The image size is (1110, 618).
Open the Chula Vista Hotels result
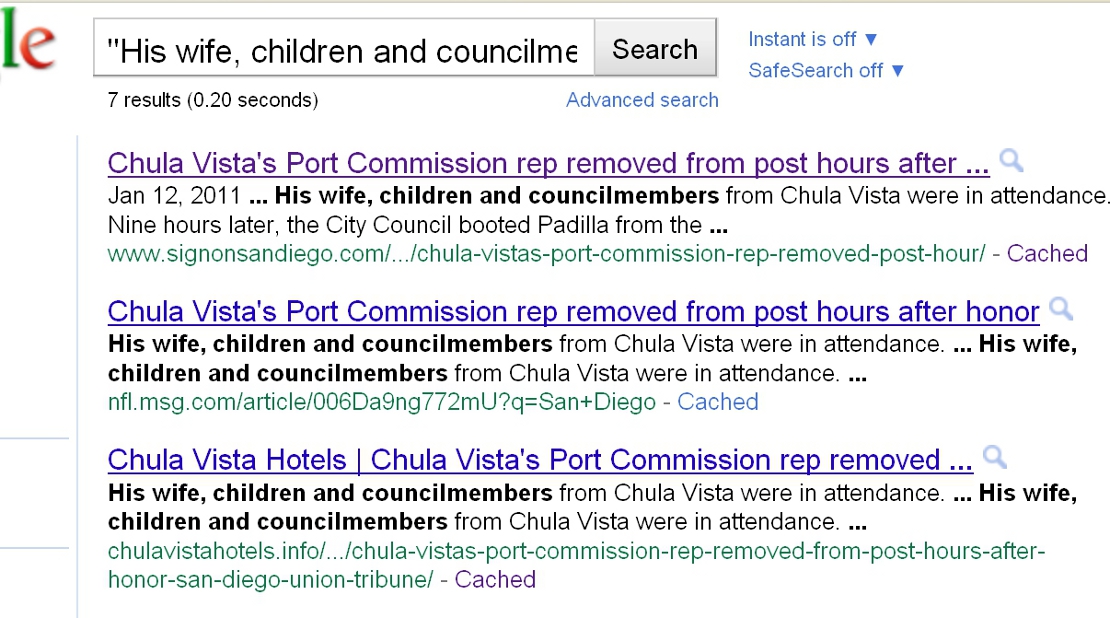click(539, 459)
